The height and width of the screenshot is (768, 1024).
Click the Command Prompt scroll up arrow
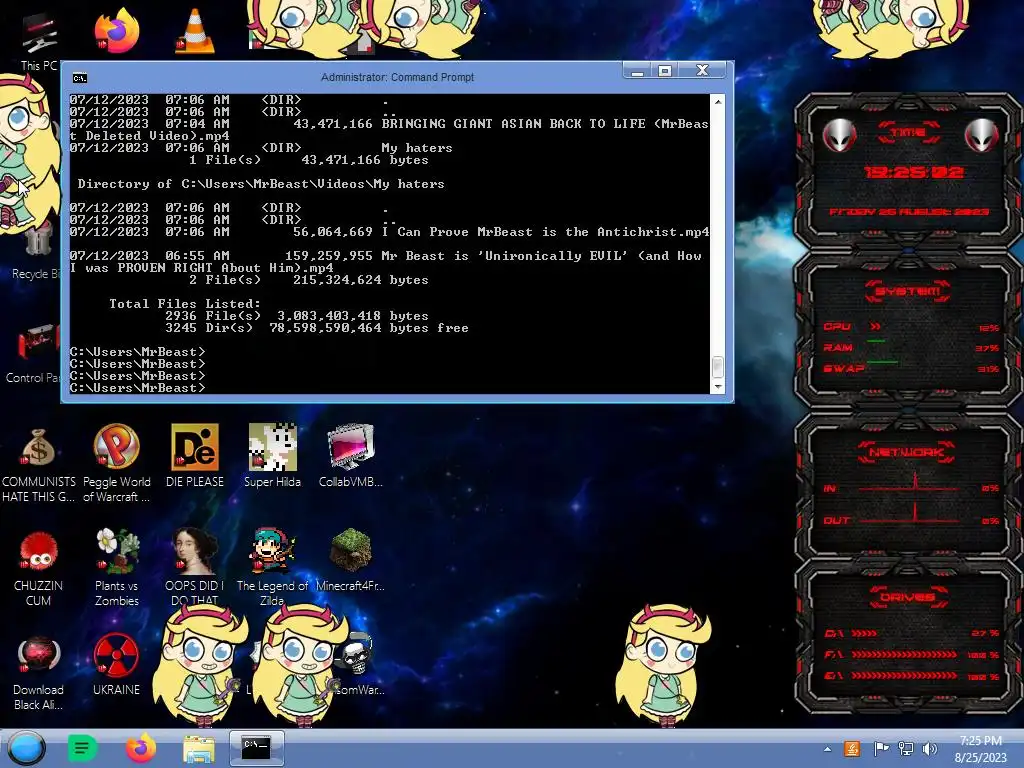(718, 102)
